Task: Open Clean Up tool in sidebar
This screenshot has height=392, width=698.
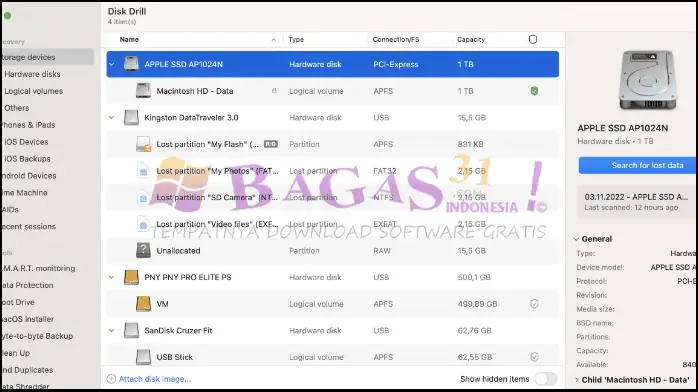Action: (x=16, y=353)
